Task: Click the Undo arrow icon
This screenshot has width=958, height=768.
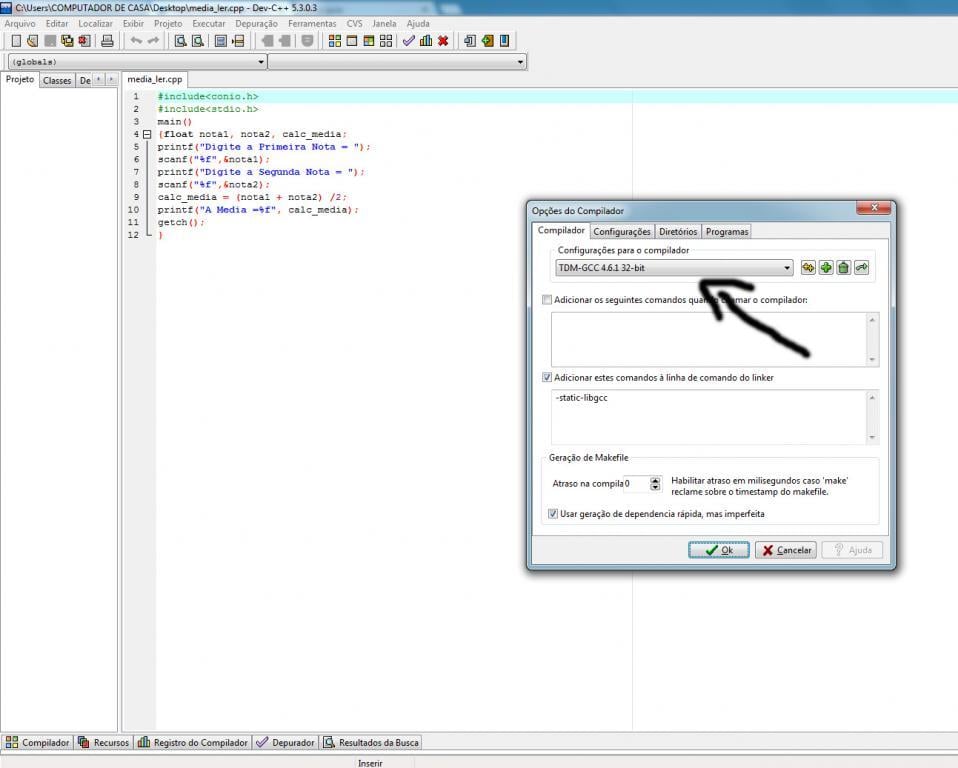Action: (x=136, y=41)
